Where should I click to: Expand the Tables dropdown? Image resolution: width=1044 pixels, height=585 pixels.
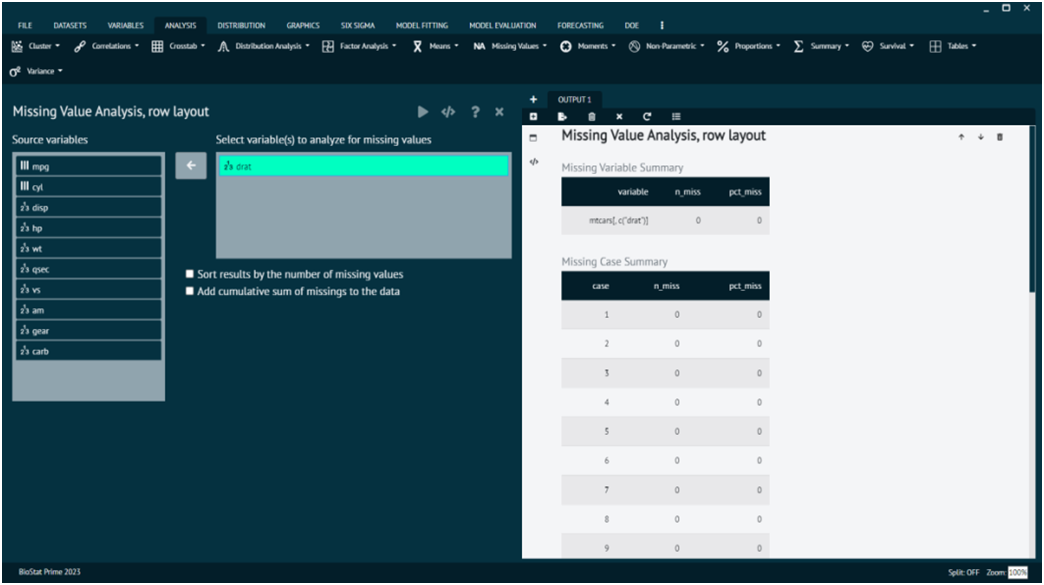point(953,46)
